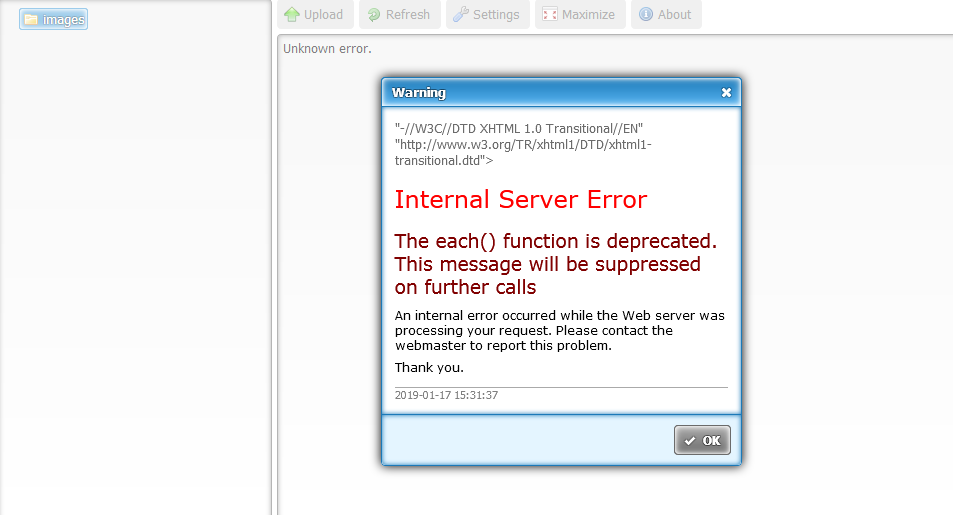Choose the Refresh toolbar label
The image size is (953, 515).
[408, 15]
